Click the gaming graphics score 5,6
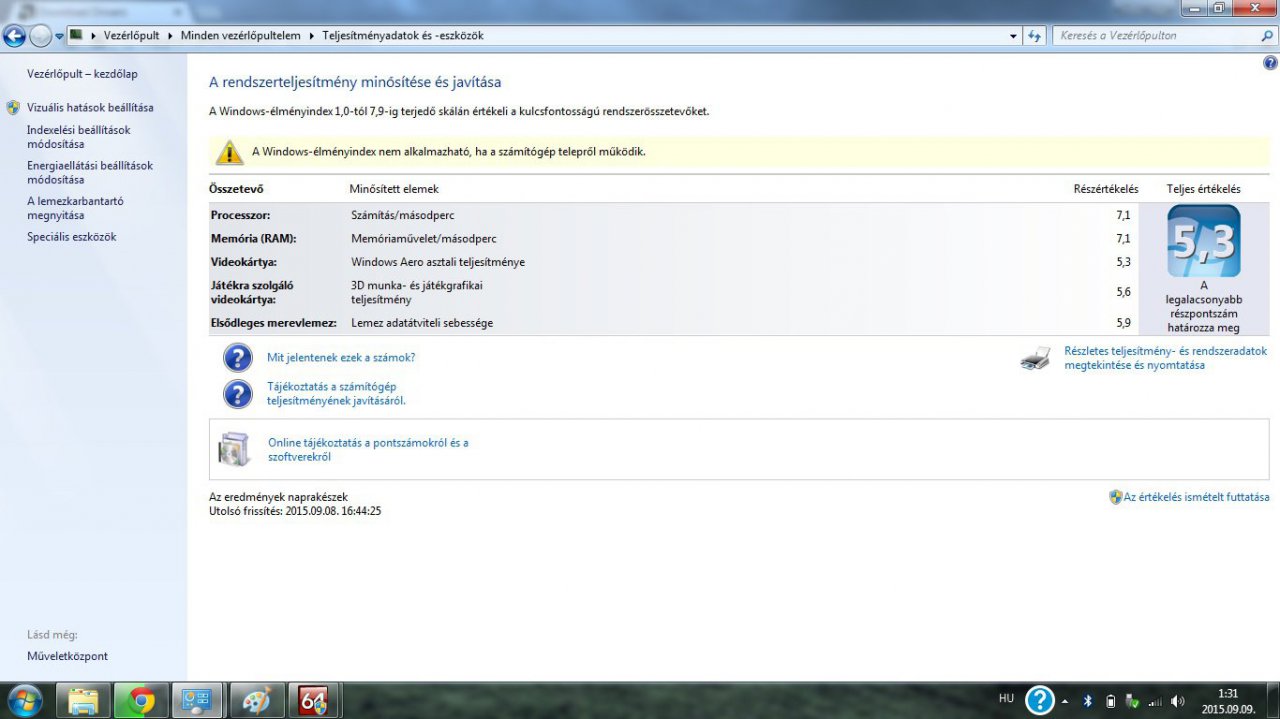 pyautogui.click(x=1123, y=292)
